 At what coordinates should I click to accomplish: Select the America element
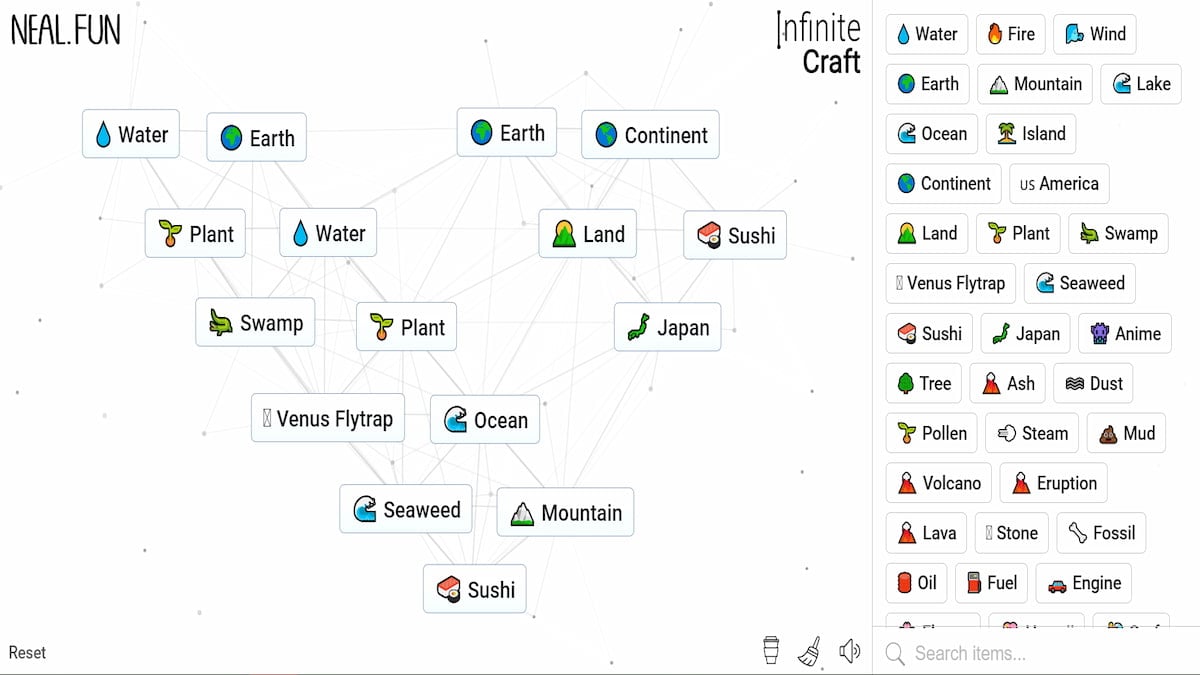[1059, 183]
